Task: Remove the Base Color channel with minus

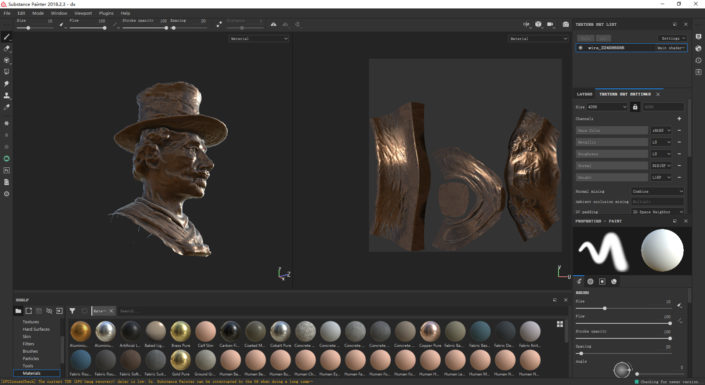Action: click(679, 130)
